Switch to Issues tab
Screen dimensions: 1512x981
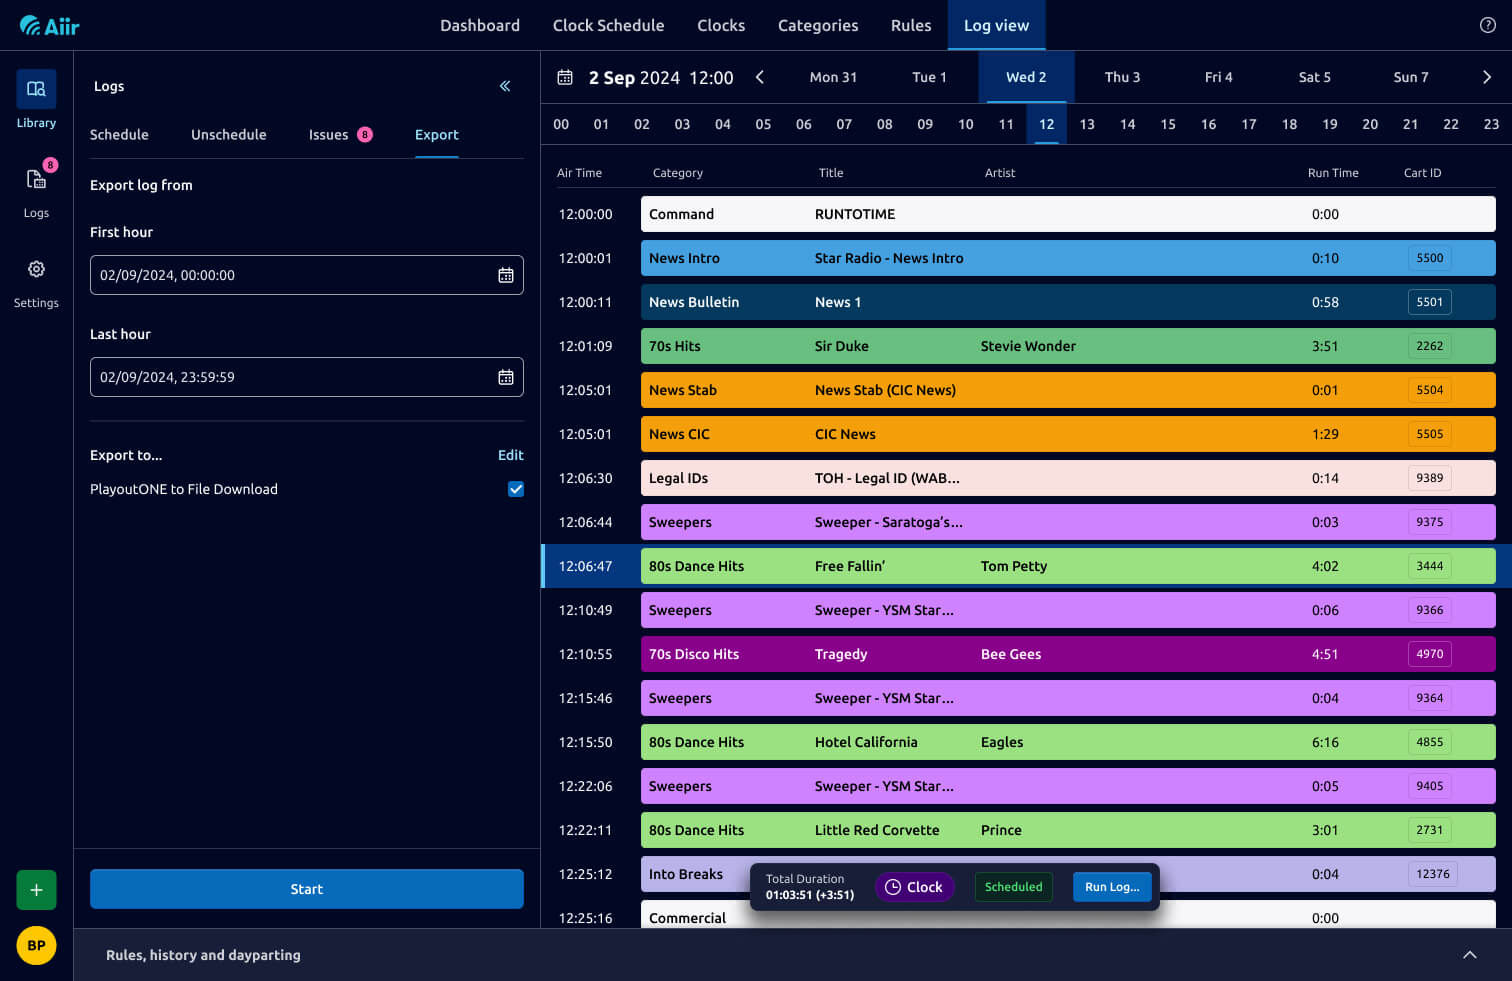point(340,135)
